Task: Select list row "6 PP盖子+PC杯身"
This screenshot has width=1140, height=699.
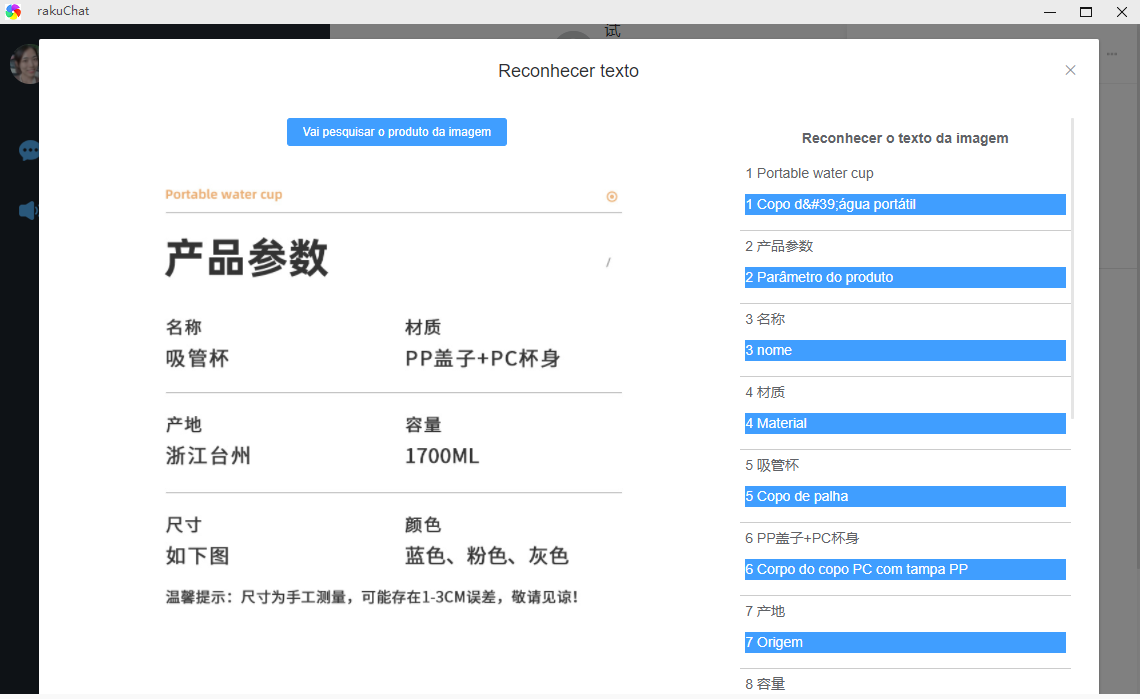Action: point(905,538)
